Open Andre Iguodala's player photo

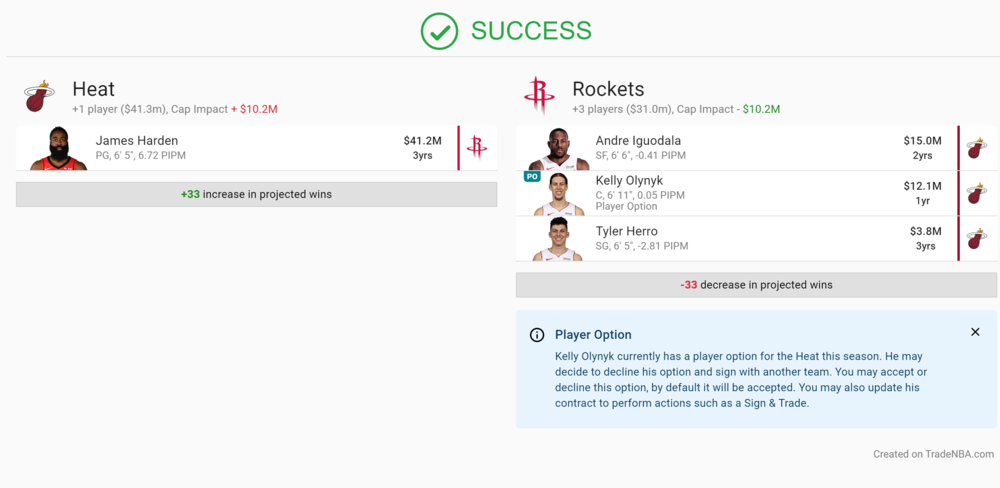pyautogui.click(x=559, y=148)
